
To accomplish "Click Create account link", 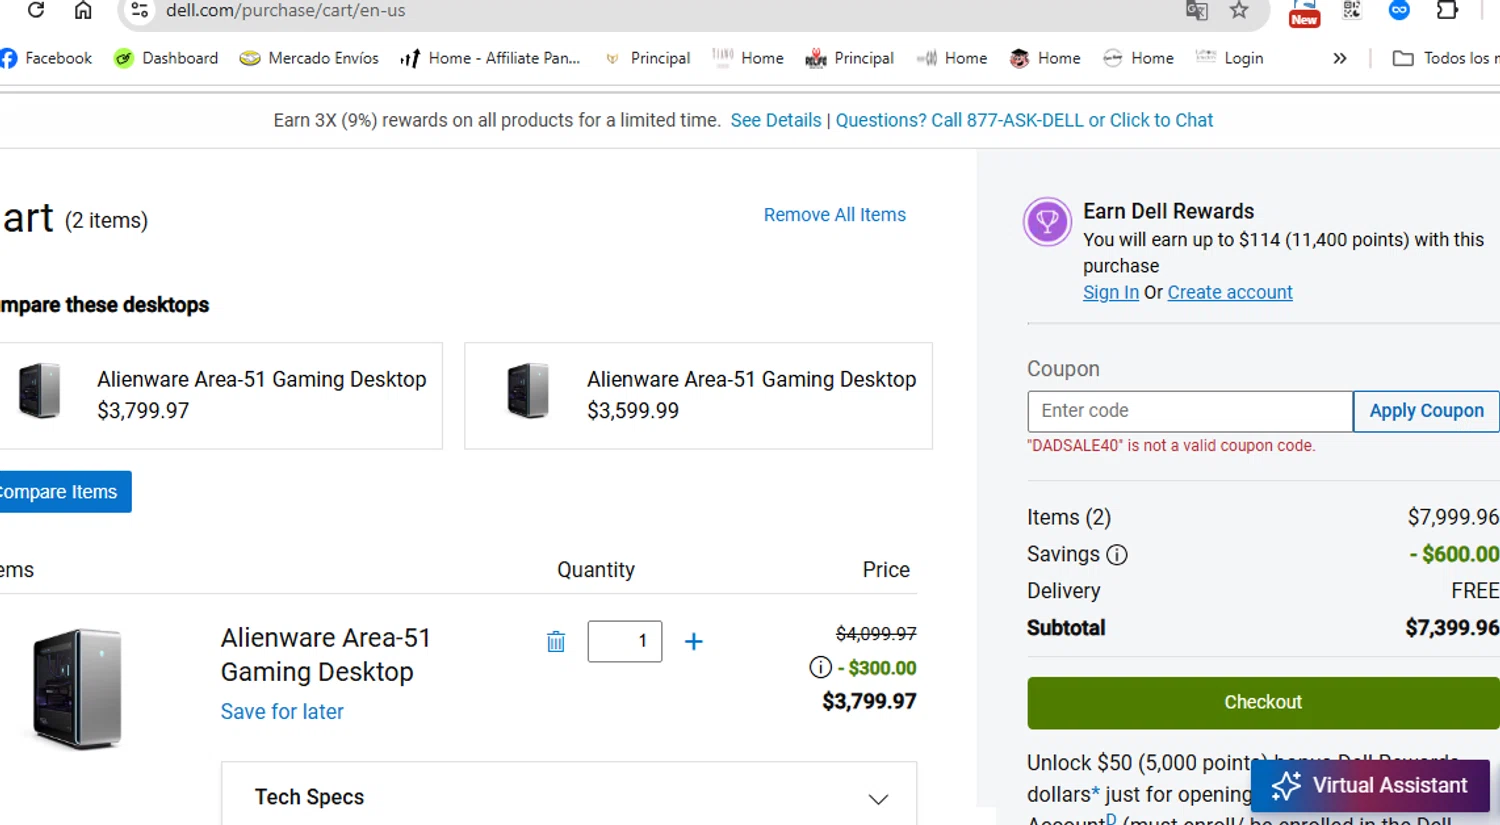I will [1230, 292].
